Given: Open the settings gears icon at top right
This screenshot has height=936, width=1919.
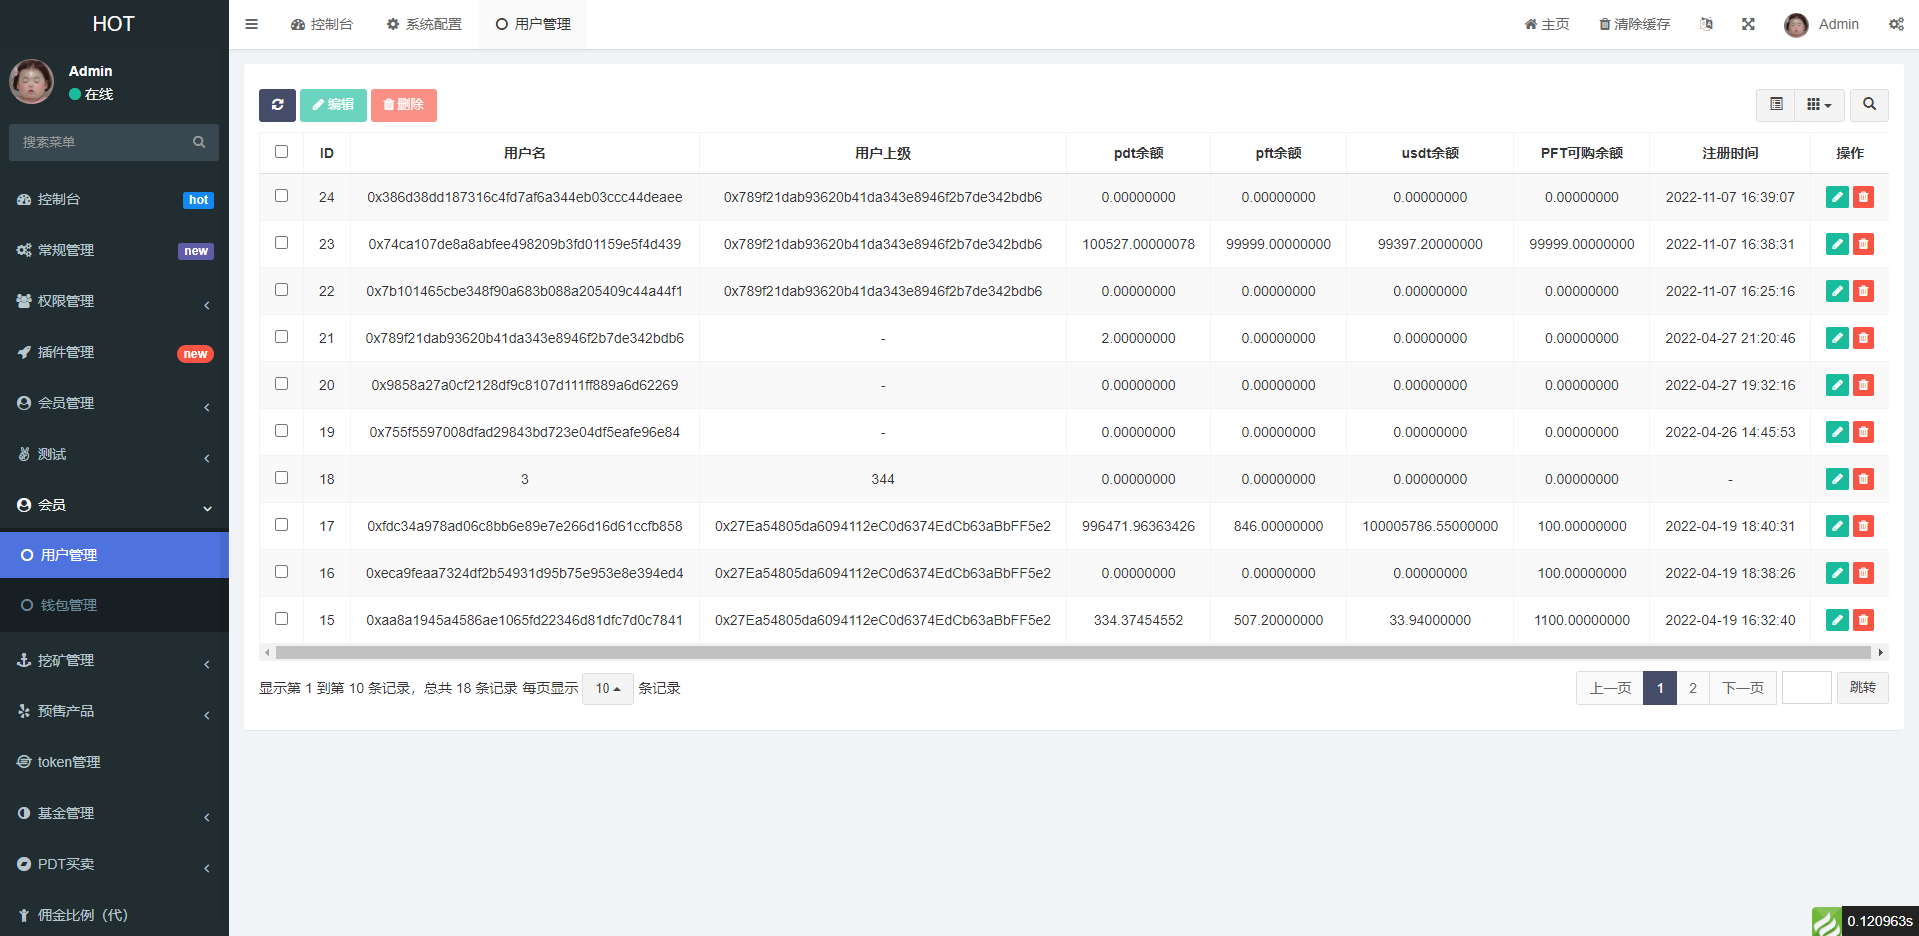Looking at the screenshot, I should [1896, 24].
